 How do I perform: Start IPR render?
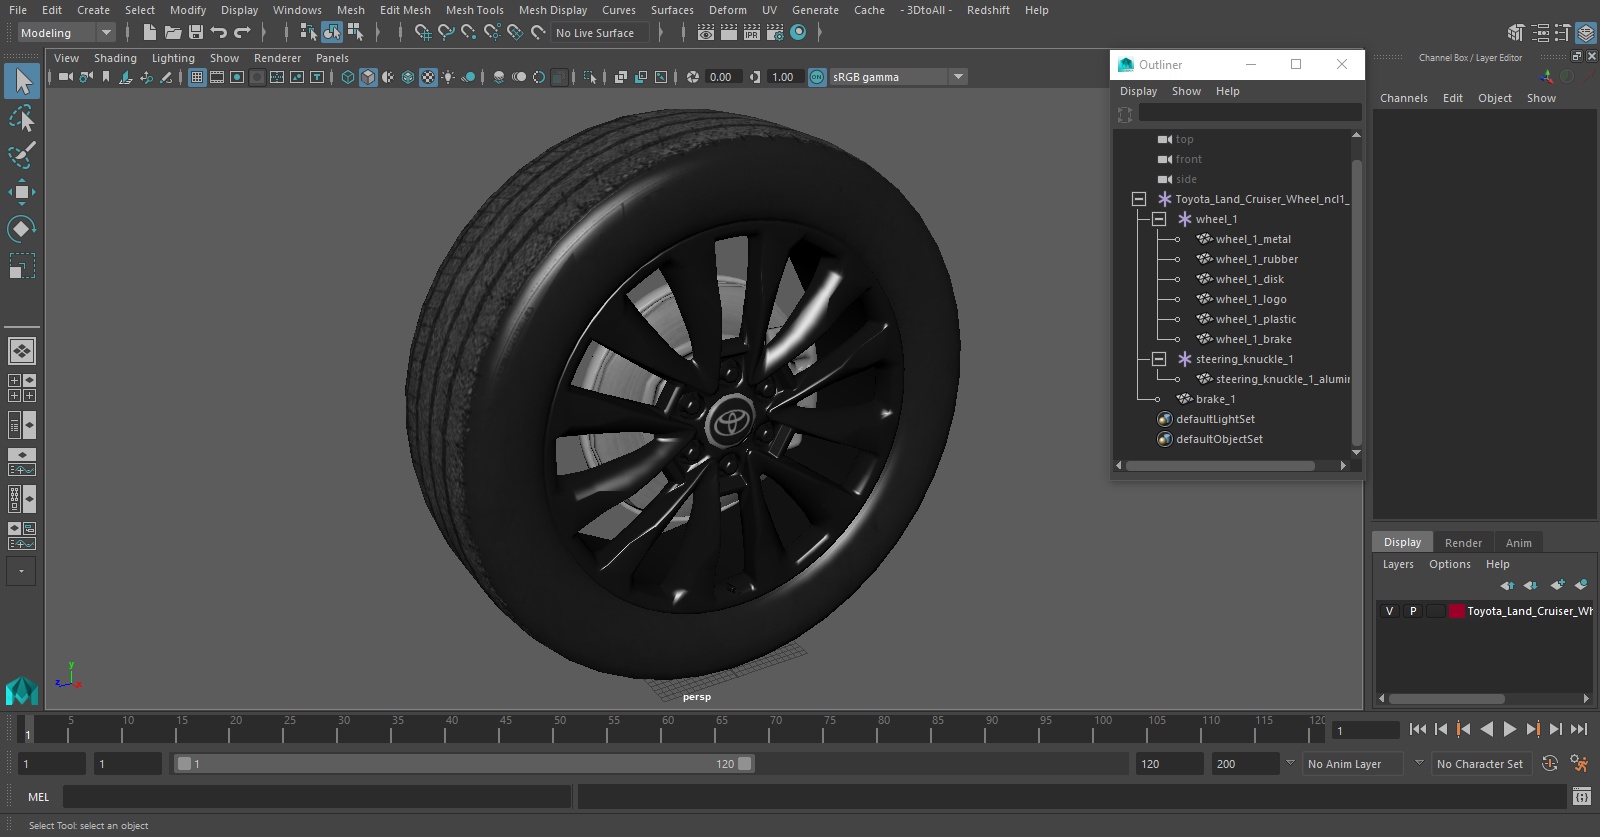pyautogui.click(x=752, y=32)
